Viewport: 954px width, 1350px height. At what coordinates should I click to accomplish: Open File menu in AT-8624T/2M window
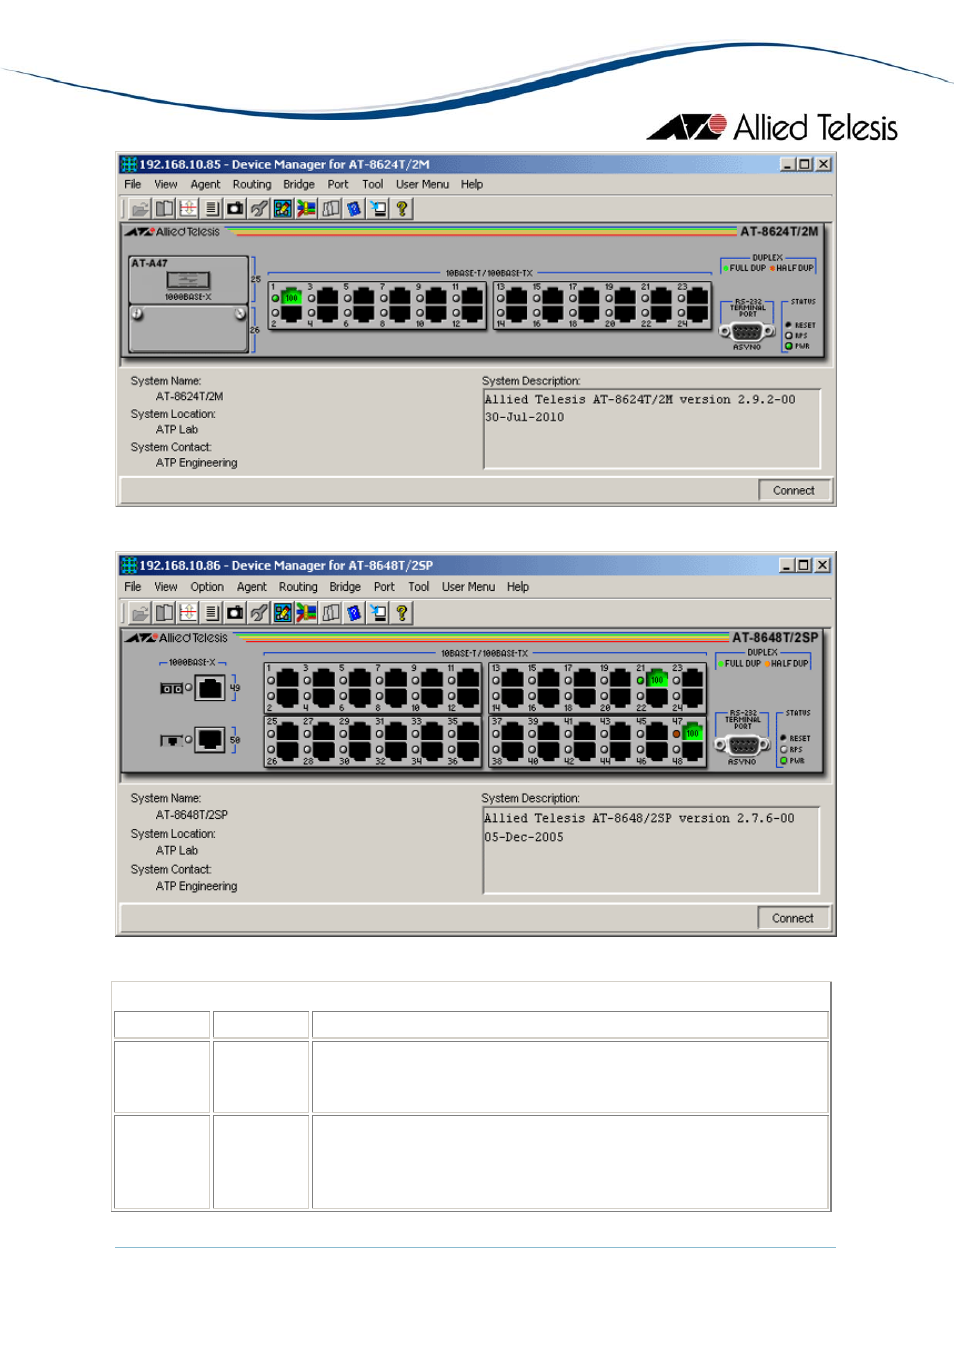click(133, 184)
